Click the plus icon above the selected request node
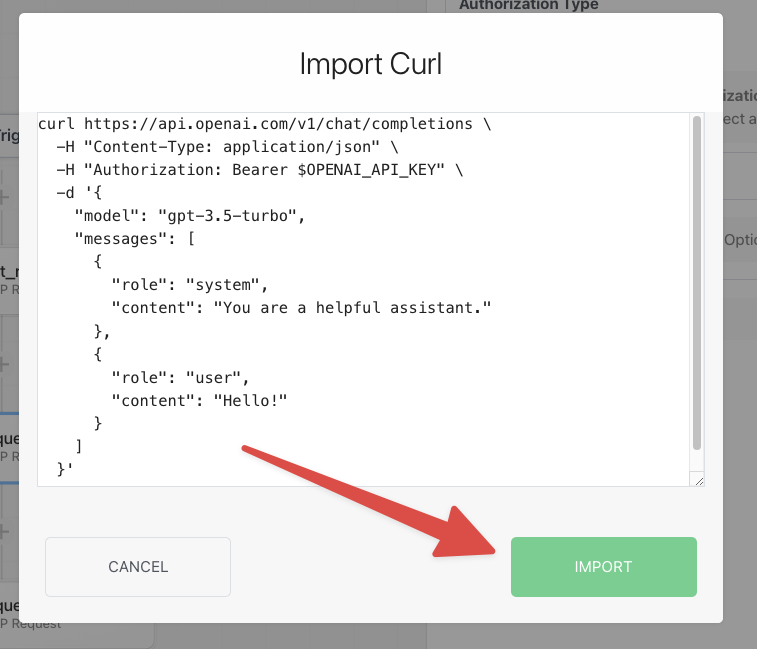The image size is (757, 649). coord(4,364)
